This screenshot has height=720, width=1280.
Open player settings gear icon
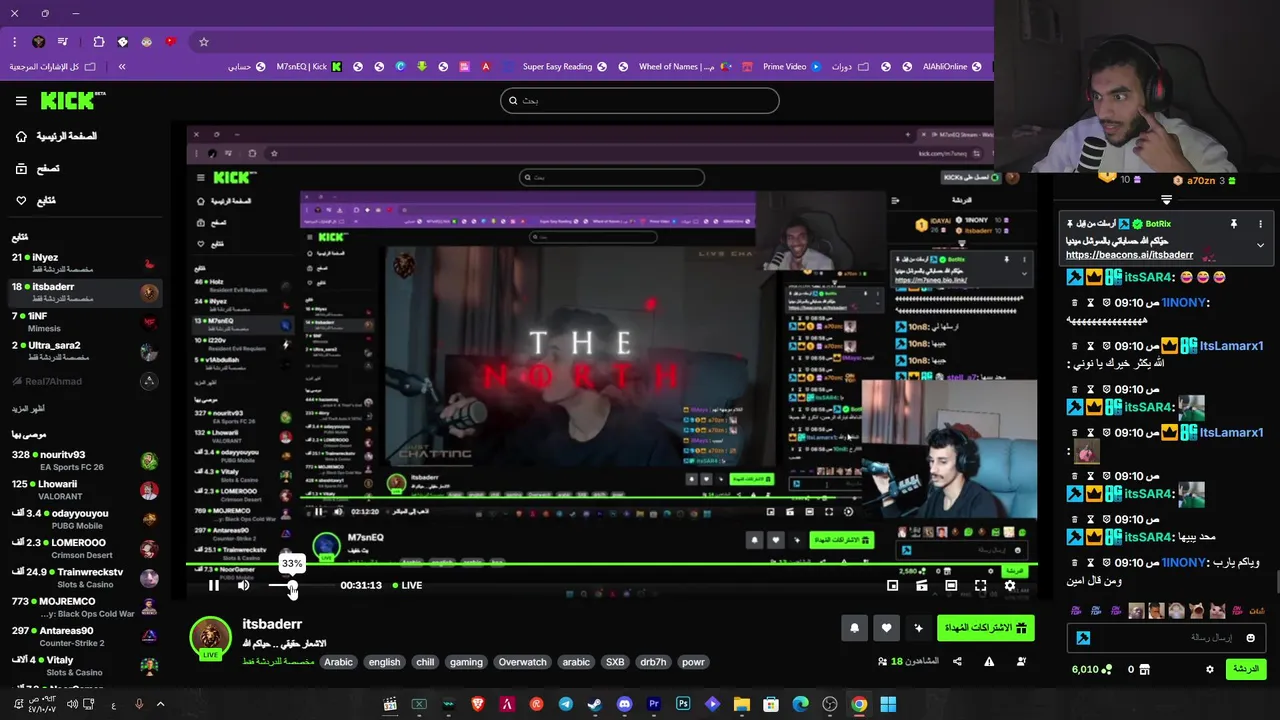coord(1009,585)
